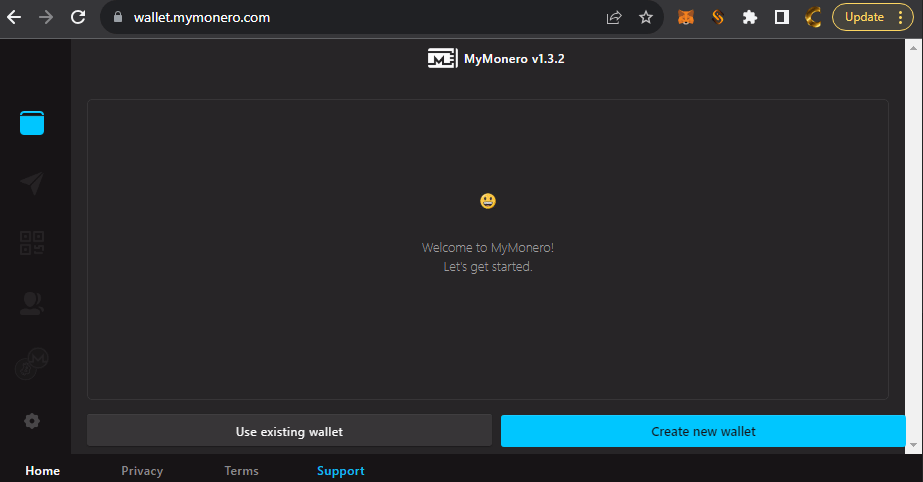Toggle the browser side panel icon

pyautogui.click(x=781, y=17)
